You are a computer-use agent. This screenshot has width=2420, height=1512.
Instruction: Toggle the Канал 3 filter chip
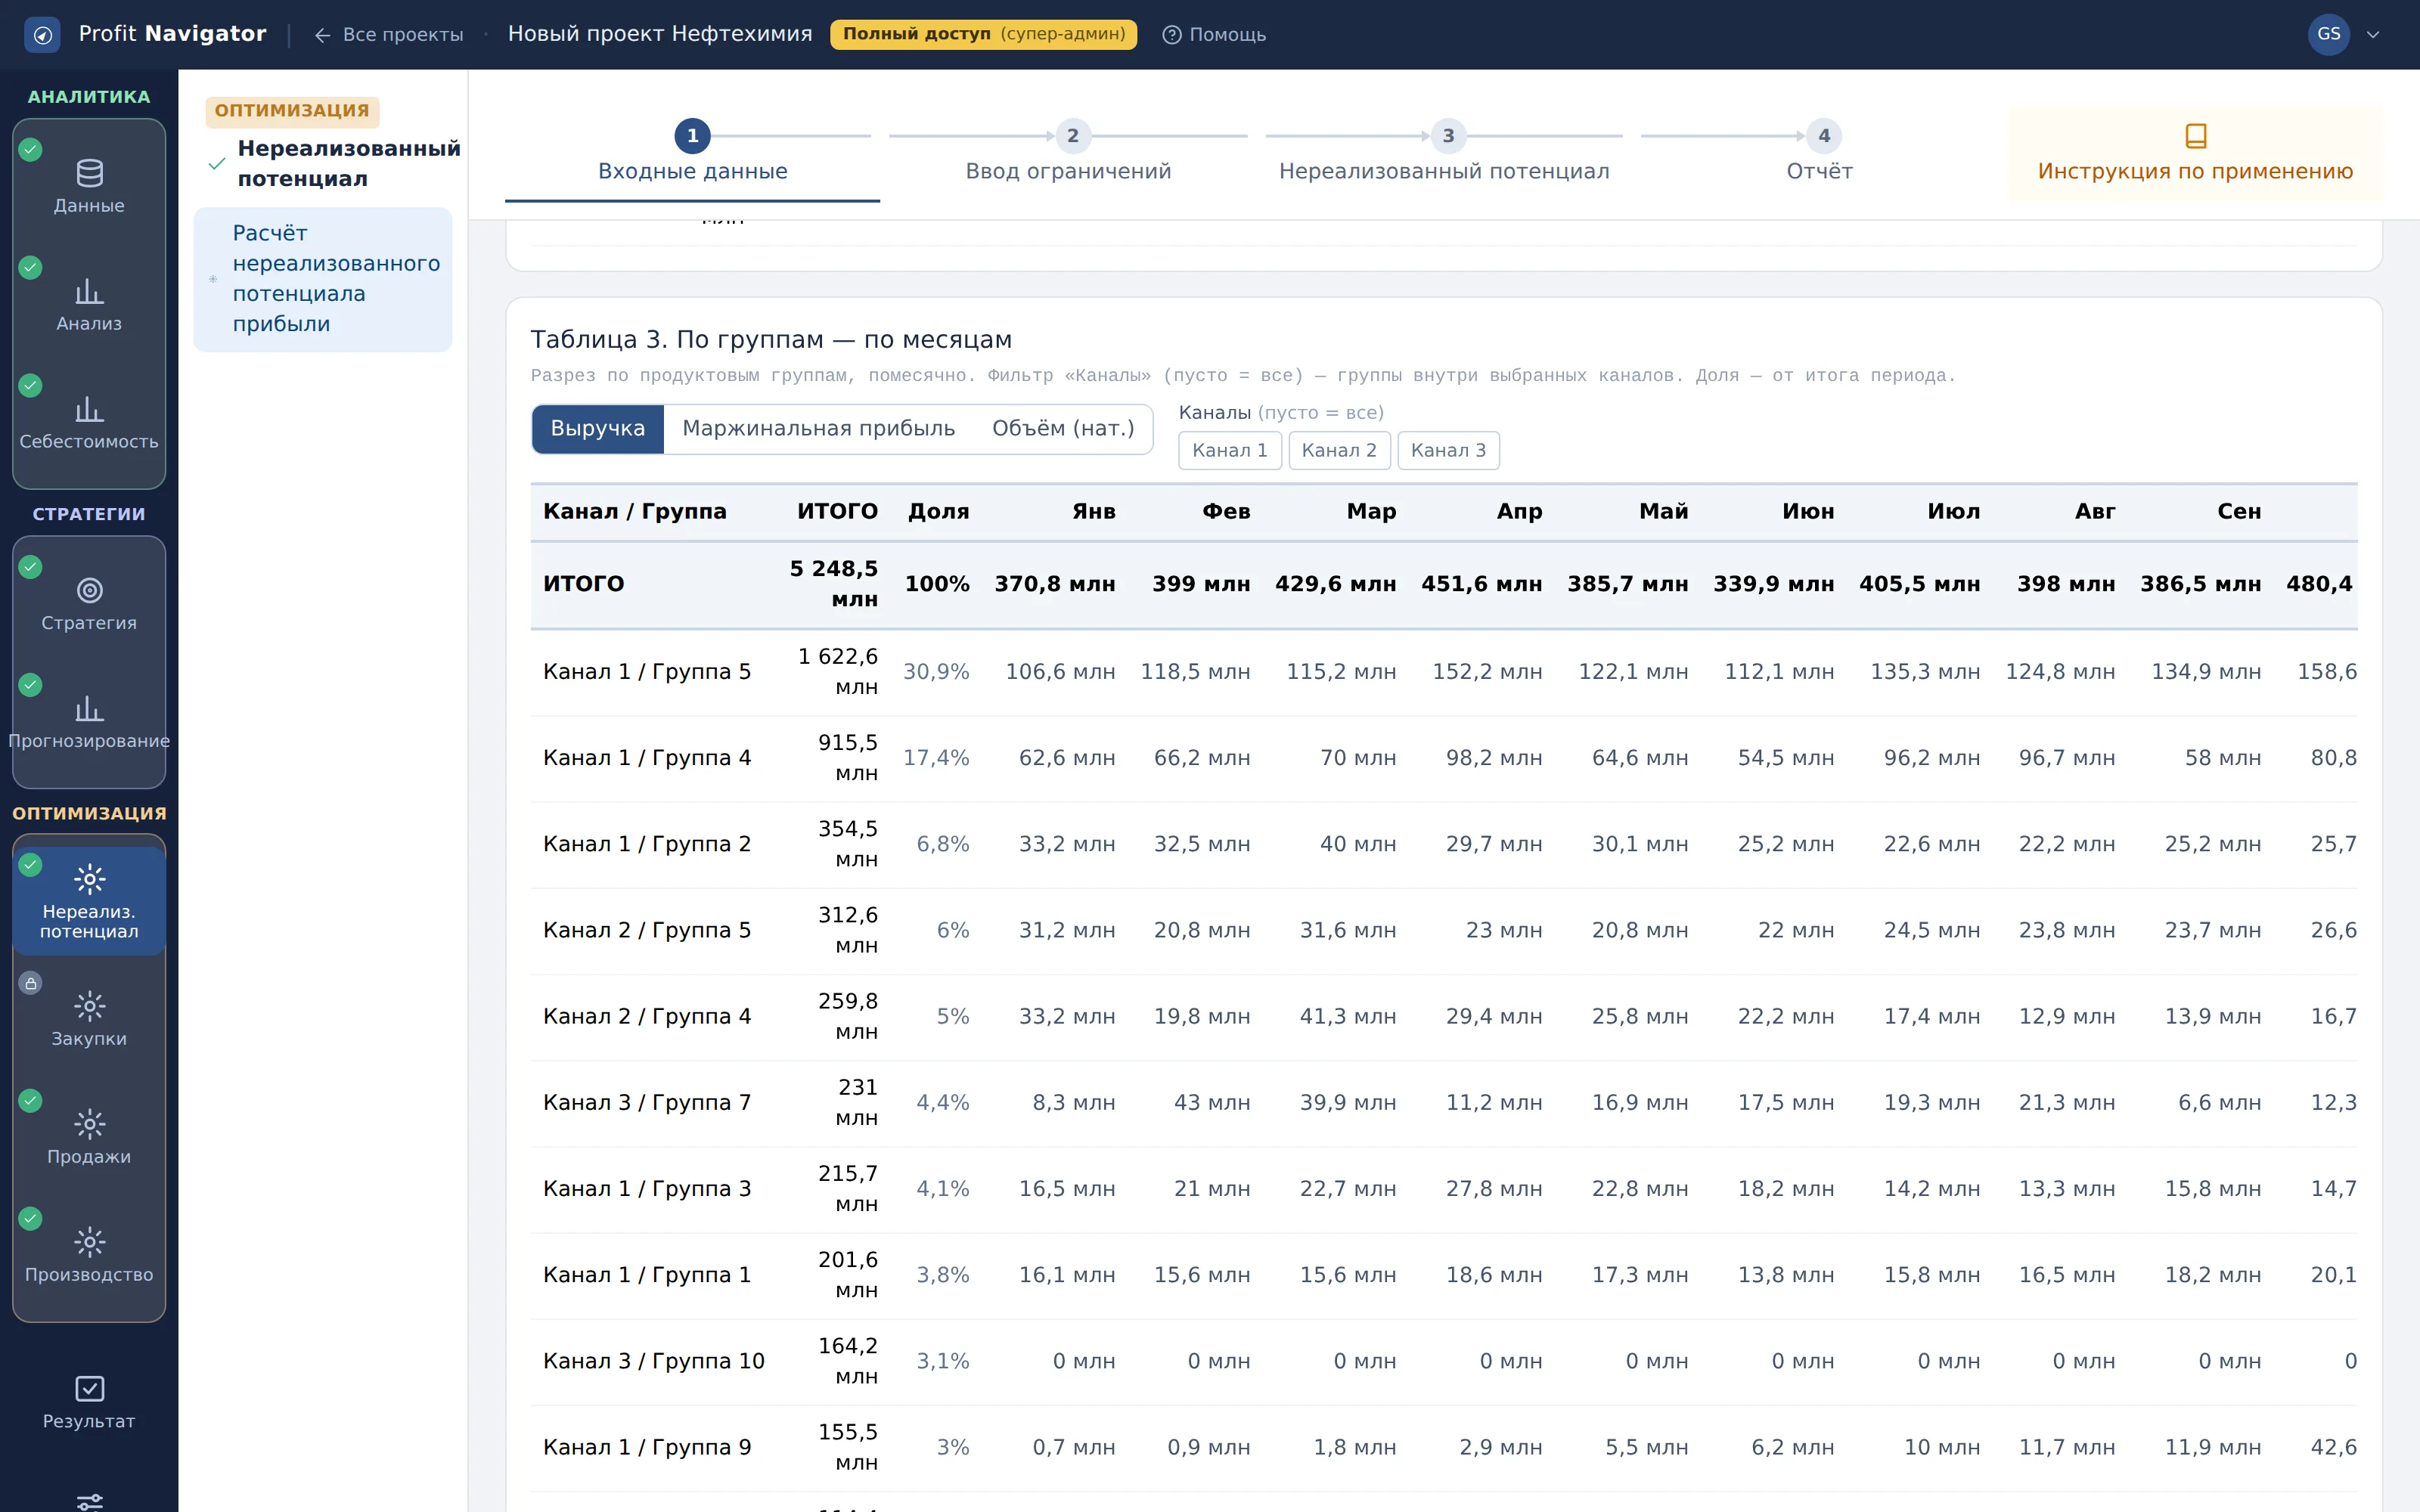click(x=1448, y=450)
